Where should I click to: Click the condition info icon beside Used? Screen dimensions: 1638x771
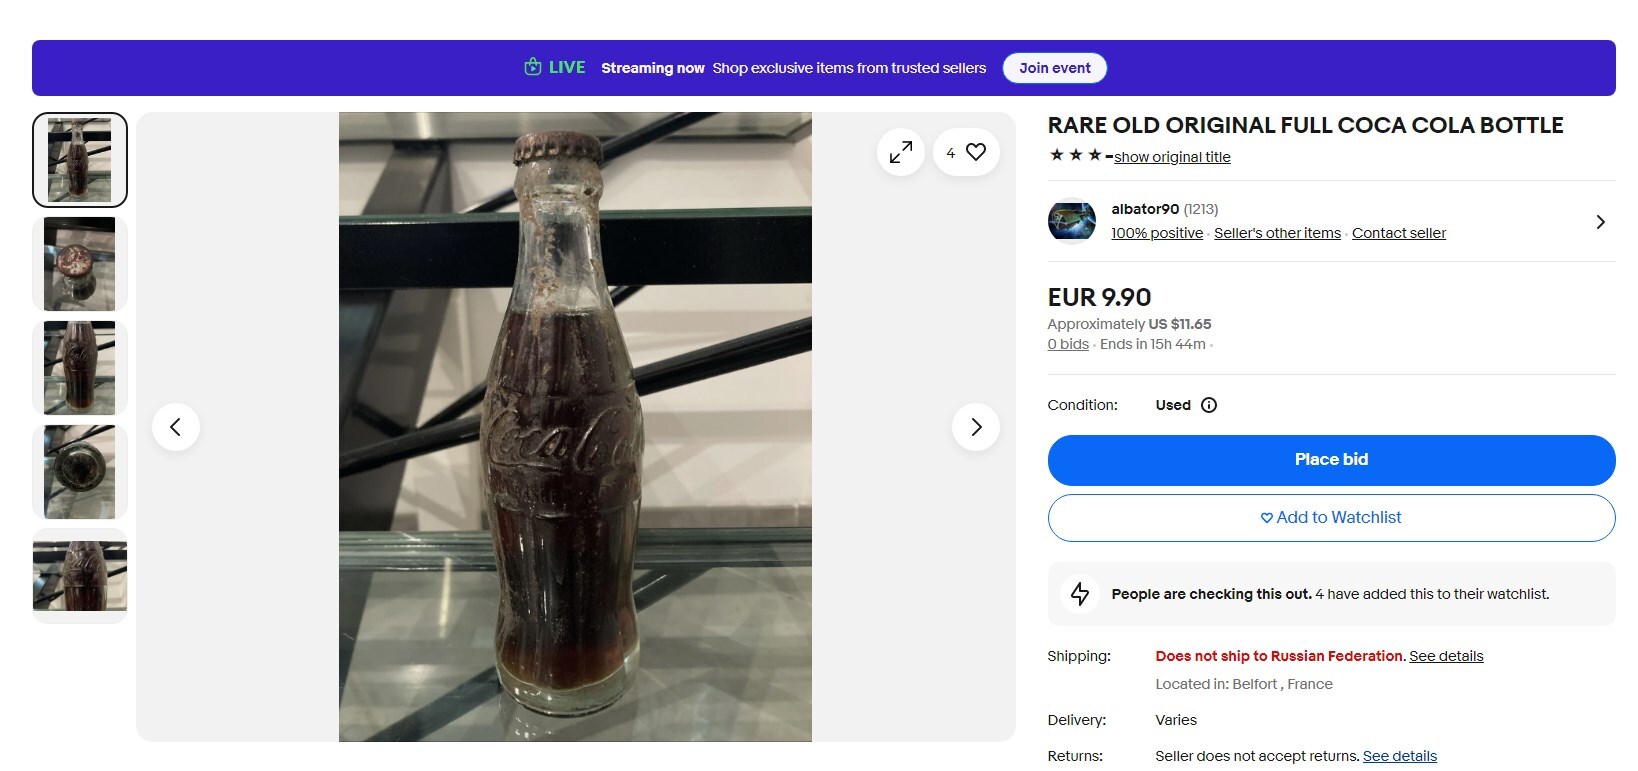click(x=1209, y=405)
